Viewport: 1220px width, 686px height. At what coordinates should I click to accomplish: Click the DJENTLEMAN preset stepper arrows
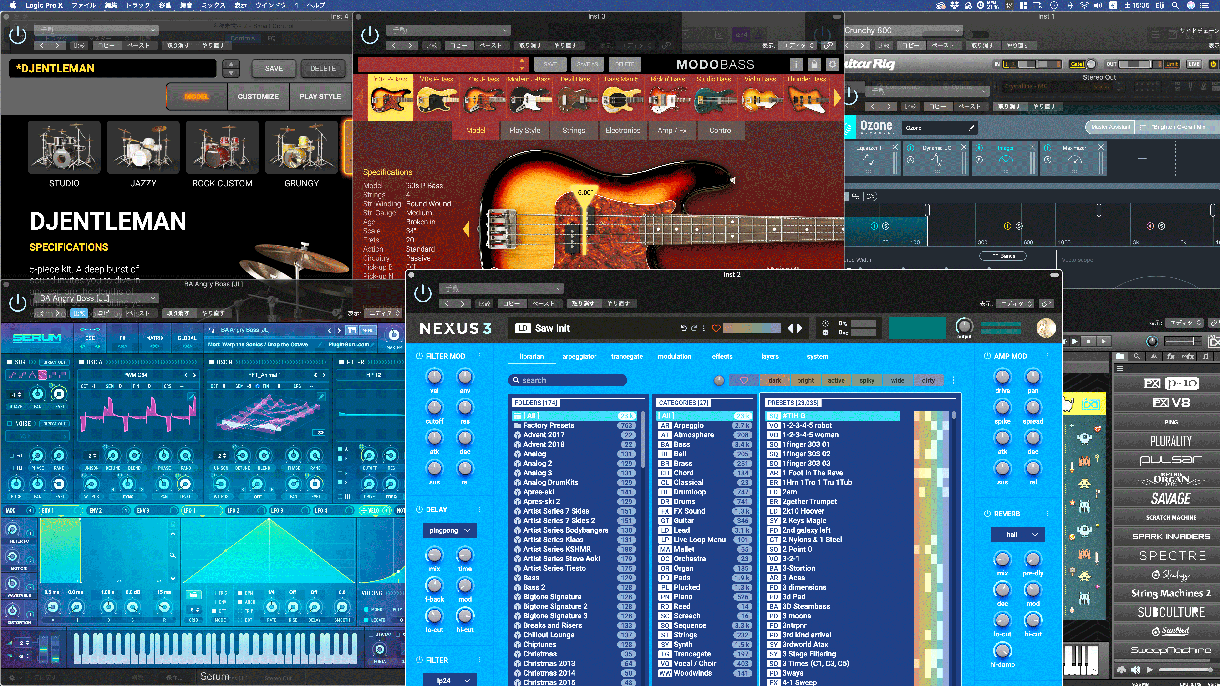[x=232, y=68]
